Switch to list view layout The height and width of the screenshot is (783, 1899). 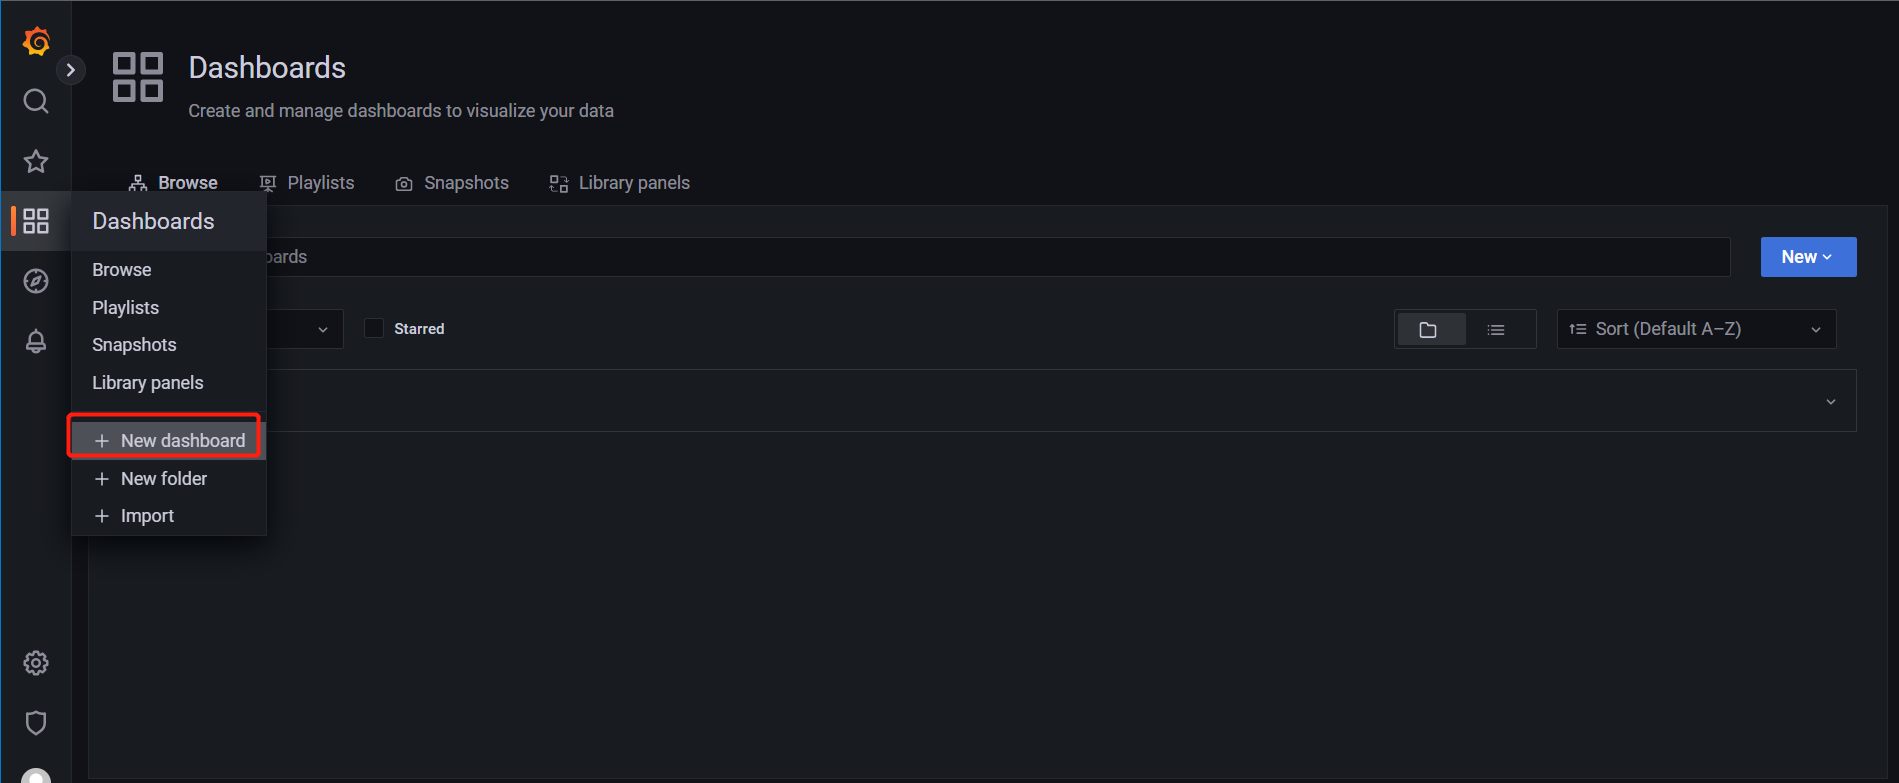pos(1496,330)
